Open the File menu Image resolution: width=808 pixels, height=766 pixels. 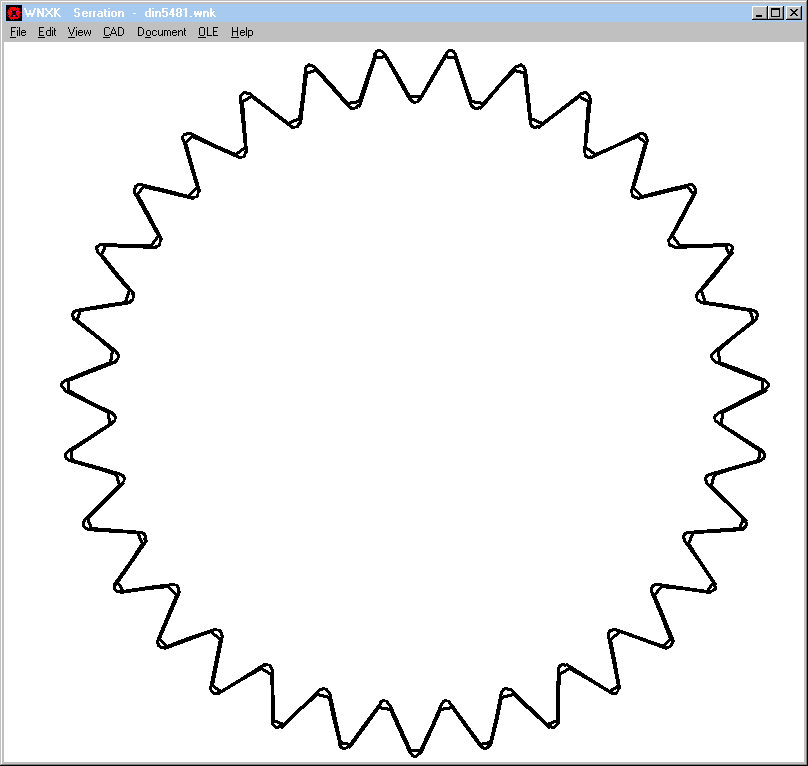(18, 32)
